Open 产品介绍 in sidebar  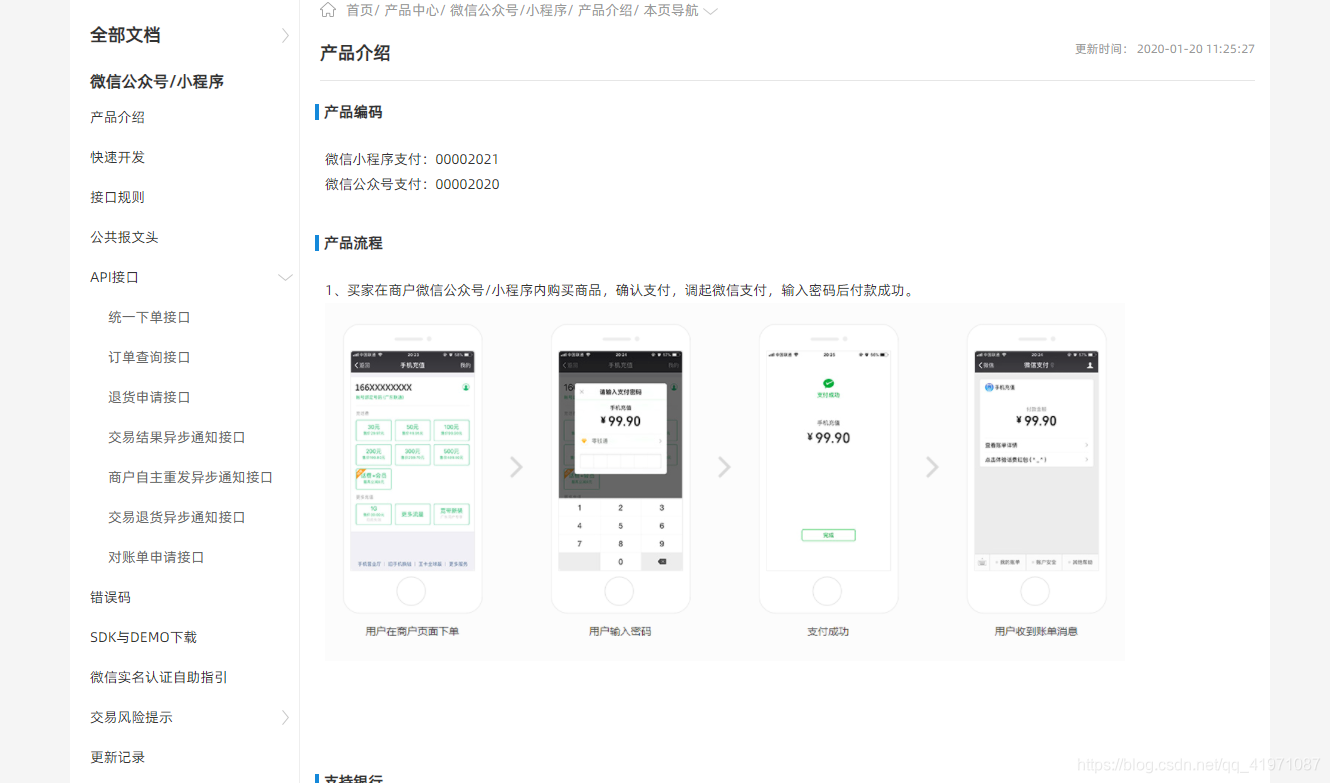point(117,117)
